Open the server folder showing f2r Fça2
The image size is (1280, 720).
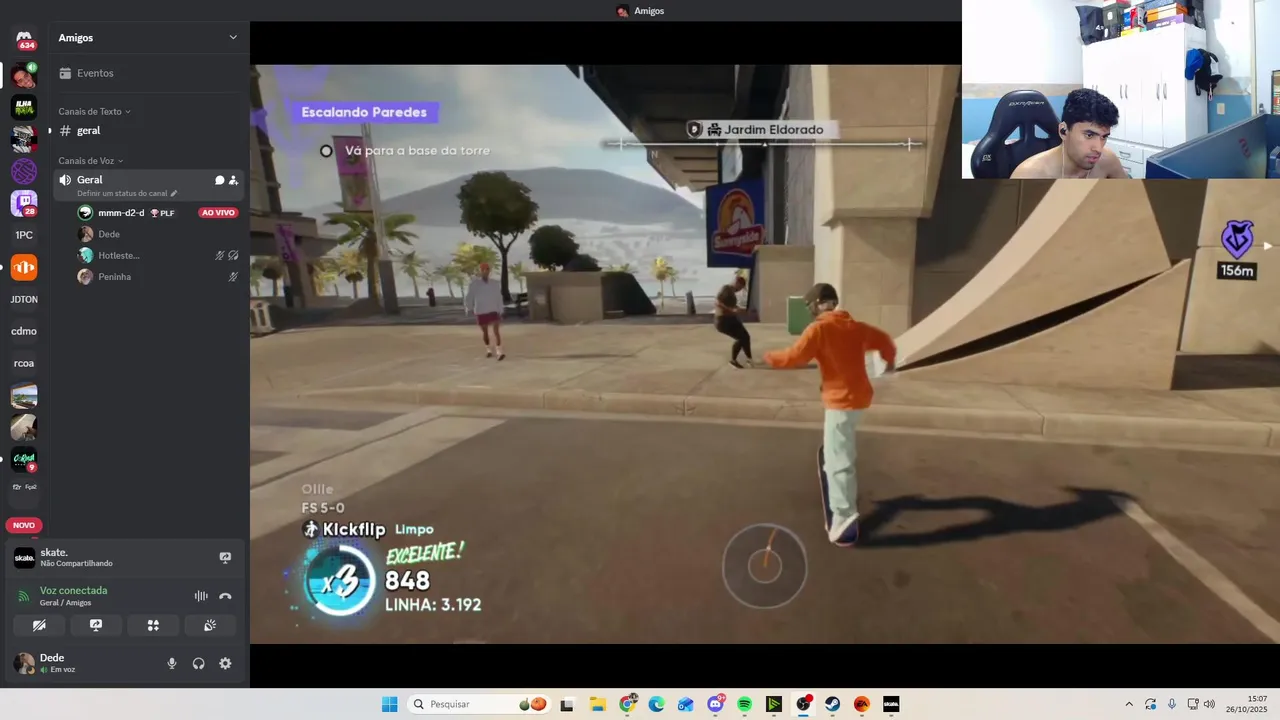pos(24,488)
